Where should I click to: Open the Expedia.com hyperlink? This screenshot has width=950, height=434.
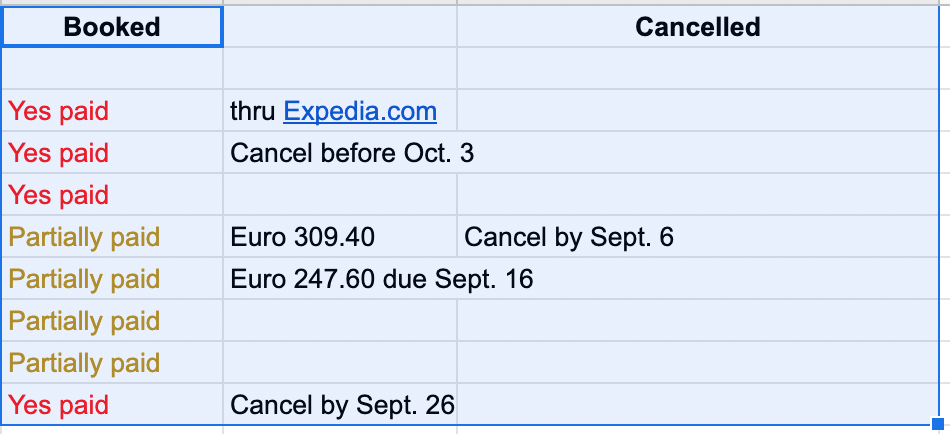[360, 112]
